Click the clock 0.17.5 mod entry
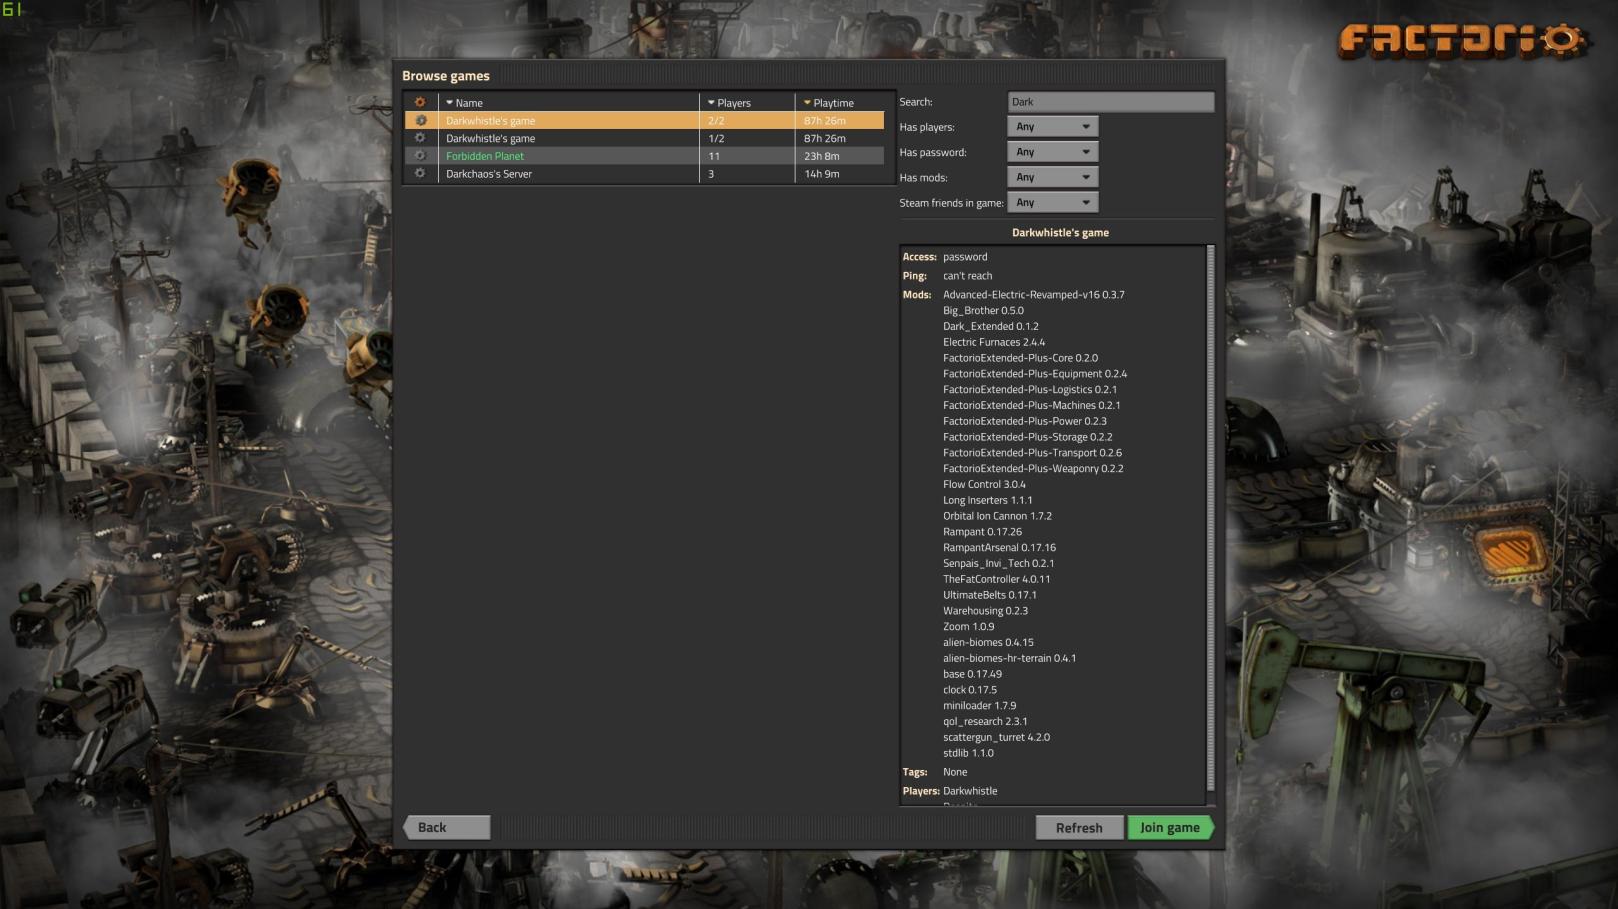This screenshot has width=1618, height=909. point(970,690)
